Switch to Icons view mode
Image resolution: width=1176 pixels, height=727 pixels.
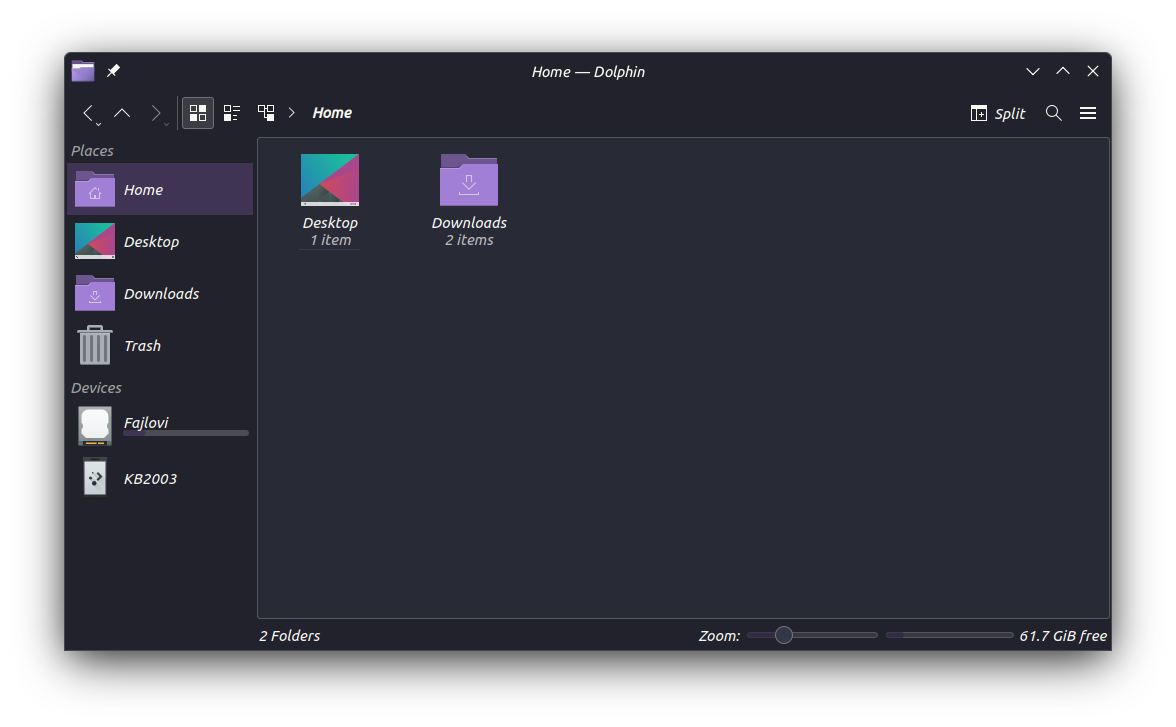point(198,113)
